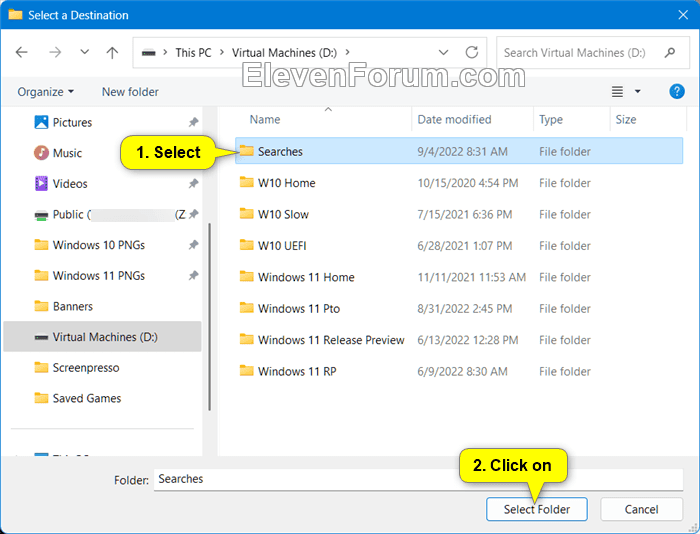The image size is (700, 534).
Task: Cancel the destination dialog
Action: [642, 509]
